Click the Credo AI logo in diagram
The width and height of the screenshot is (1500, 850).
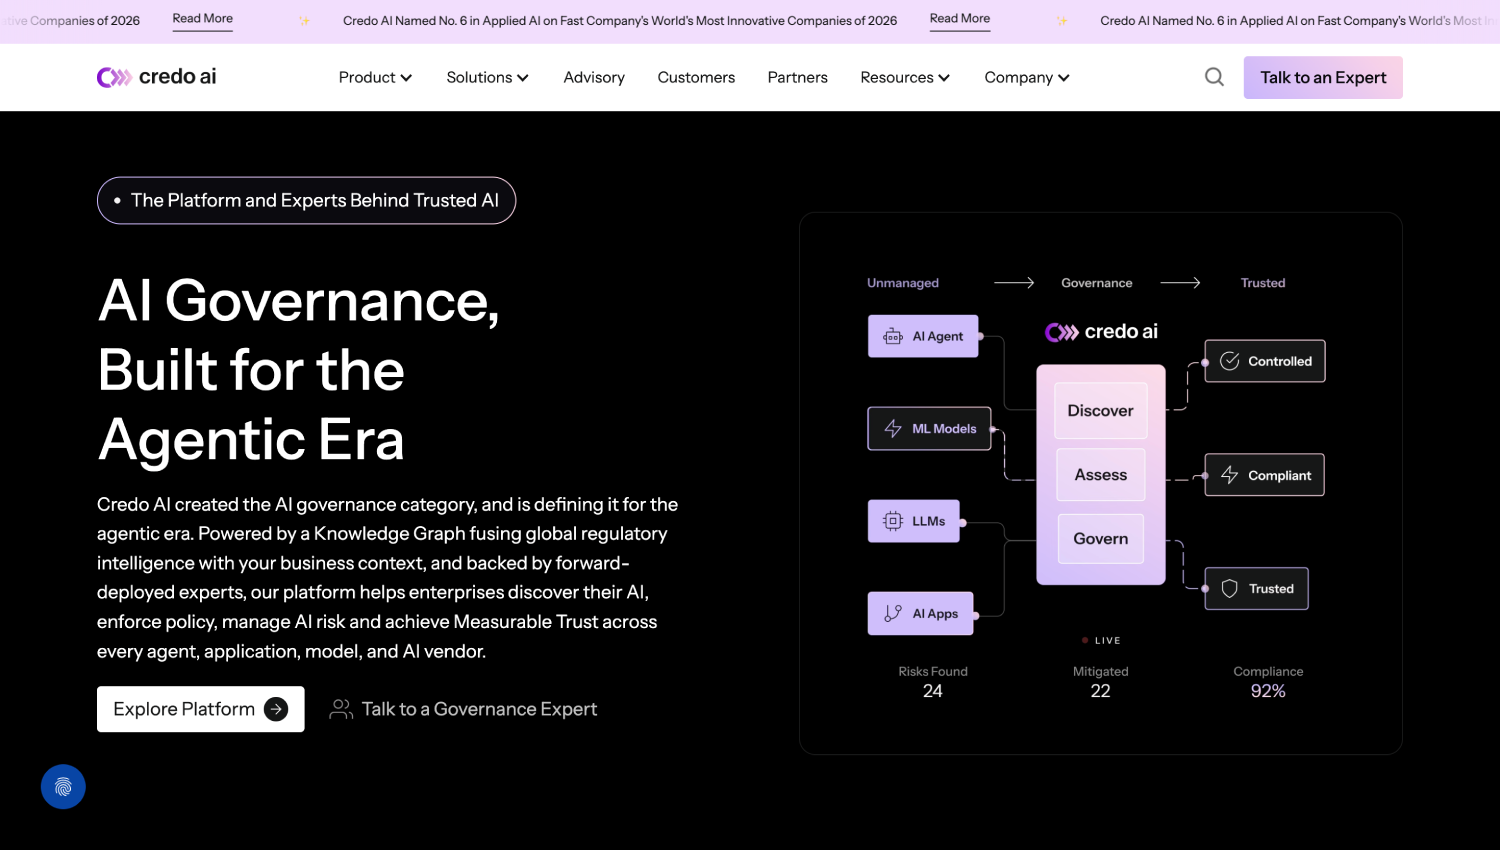(1101, 332)
